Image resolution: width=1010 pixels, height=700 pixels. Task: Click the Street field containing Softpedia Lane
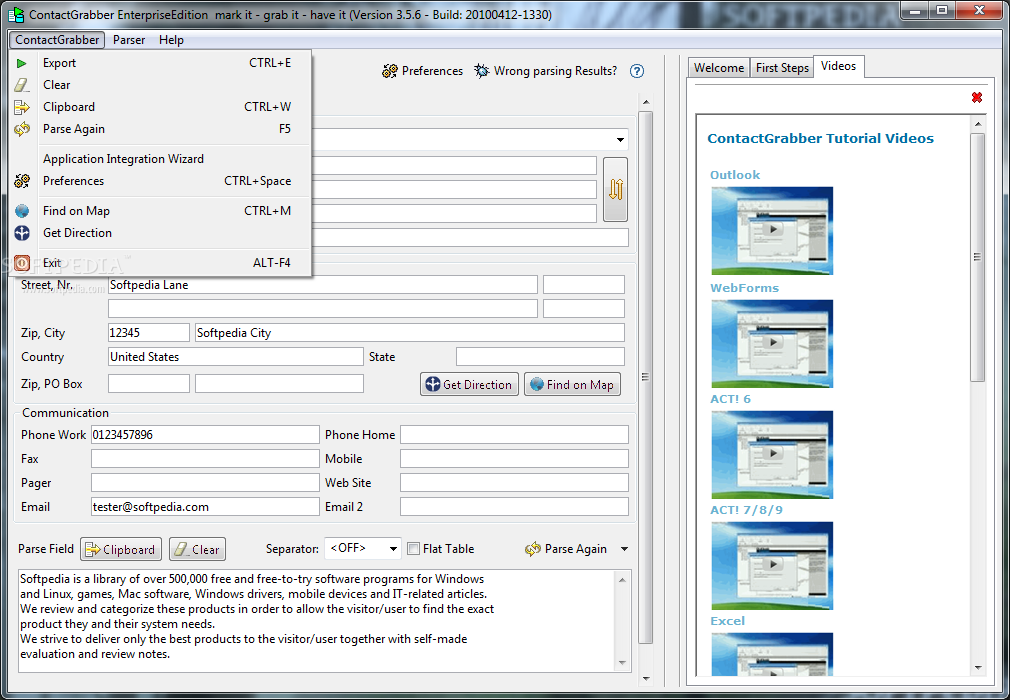click(323, 285)
